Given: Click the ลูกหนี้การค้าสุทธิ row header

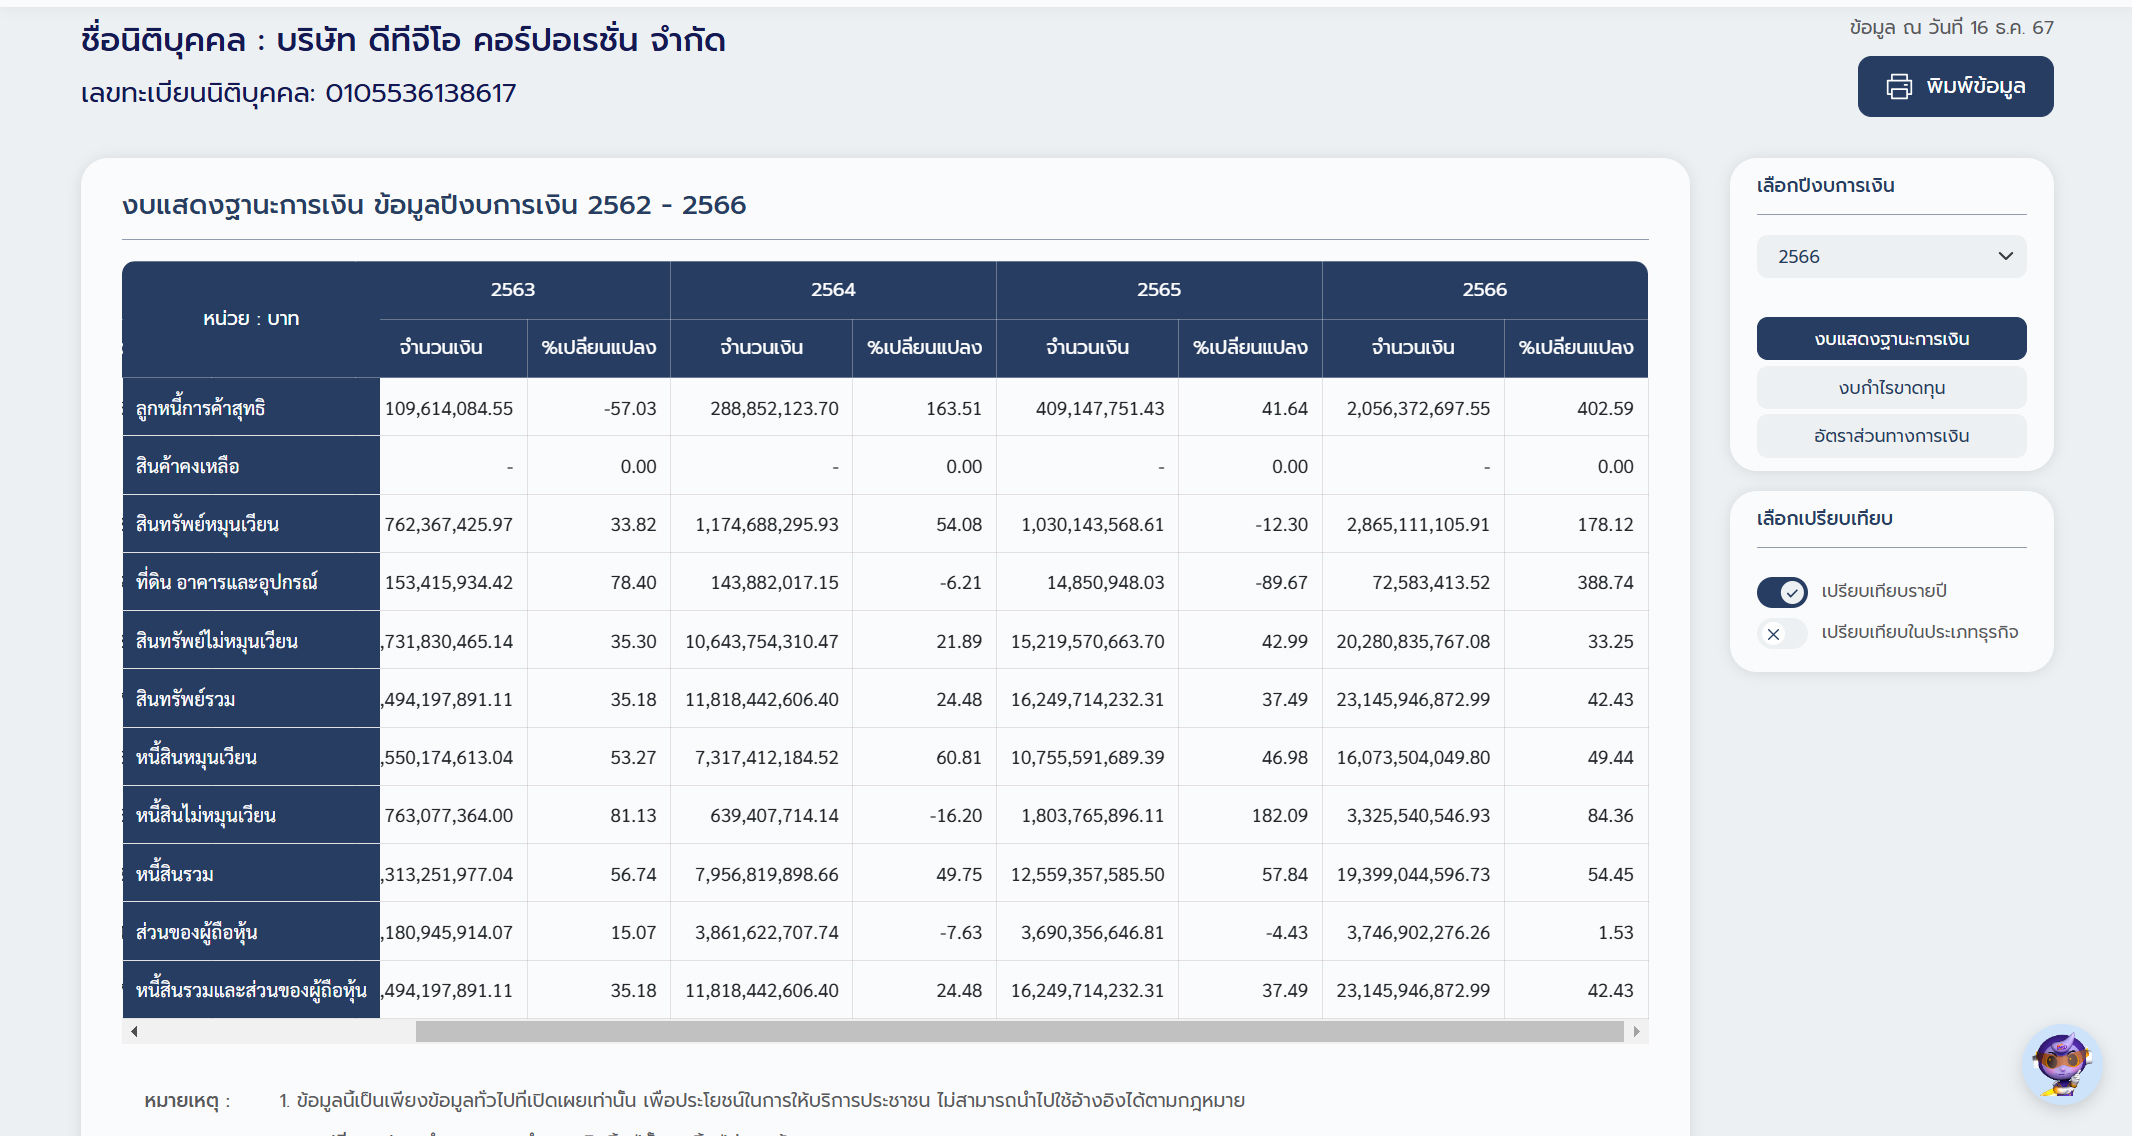Looking at the screenshot, I should click(200, 408).
